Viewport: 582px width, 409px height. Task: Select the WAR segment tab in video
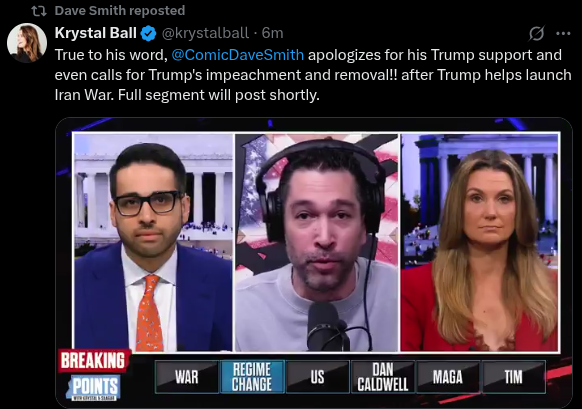pyautogui.click(x=187, y=377)
